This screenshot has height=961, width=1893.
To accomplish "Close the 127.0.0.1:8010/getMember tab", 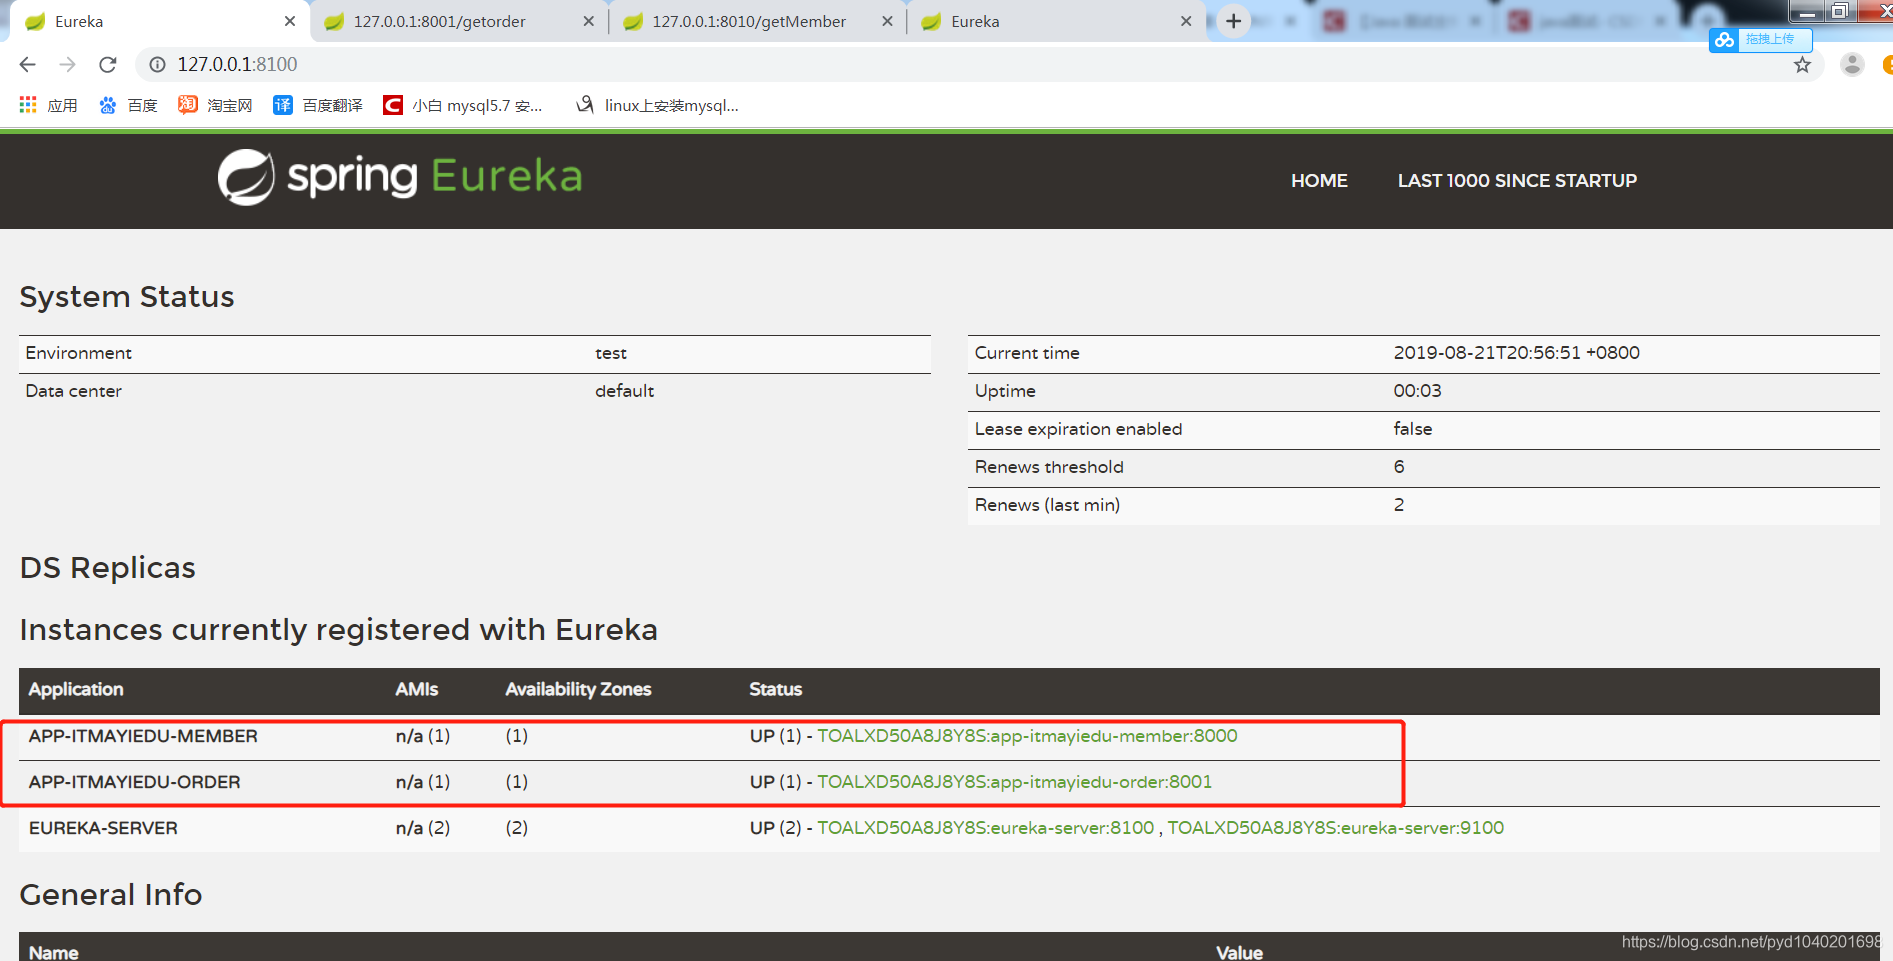I will point(887,21).
